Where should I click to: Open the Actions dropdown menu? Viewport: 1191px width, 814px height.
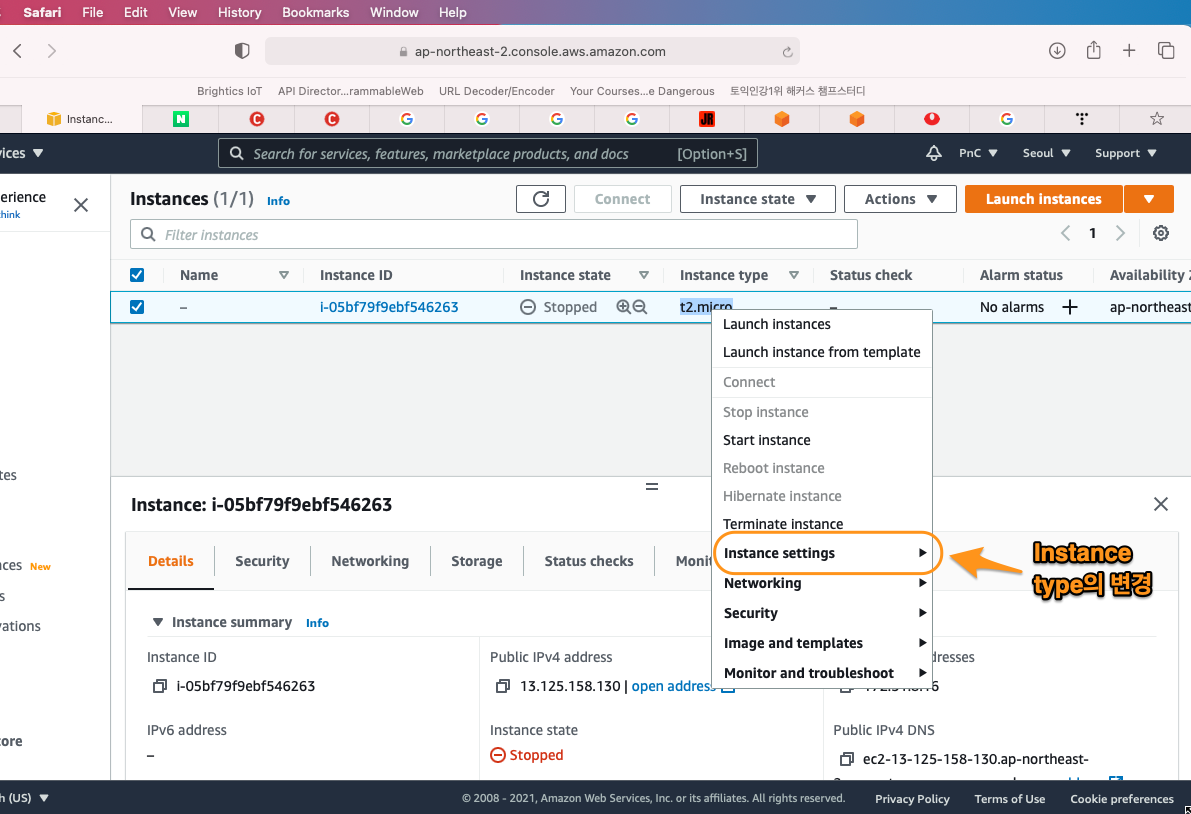[x=900, y=199]
